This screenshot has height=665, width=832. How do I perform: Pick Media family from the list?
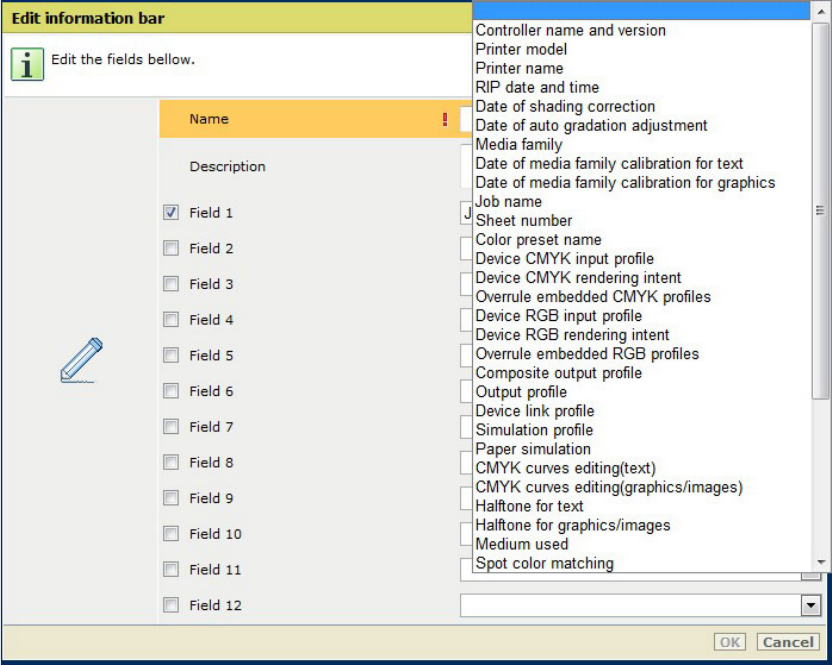519,144
